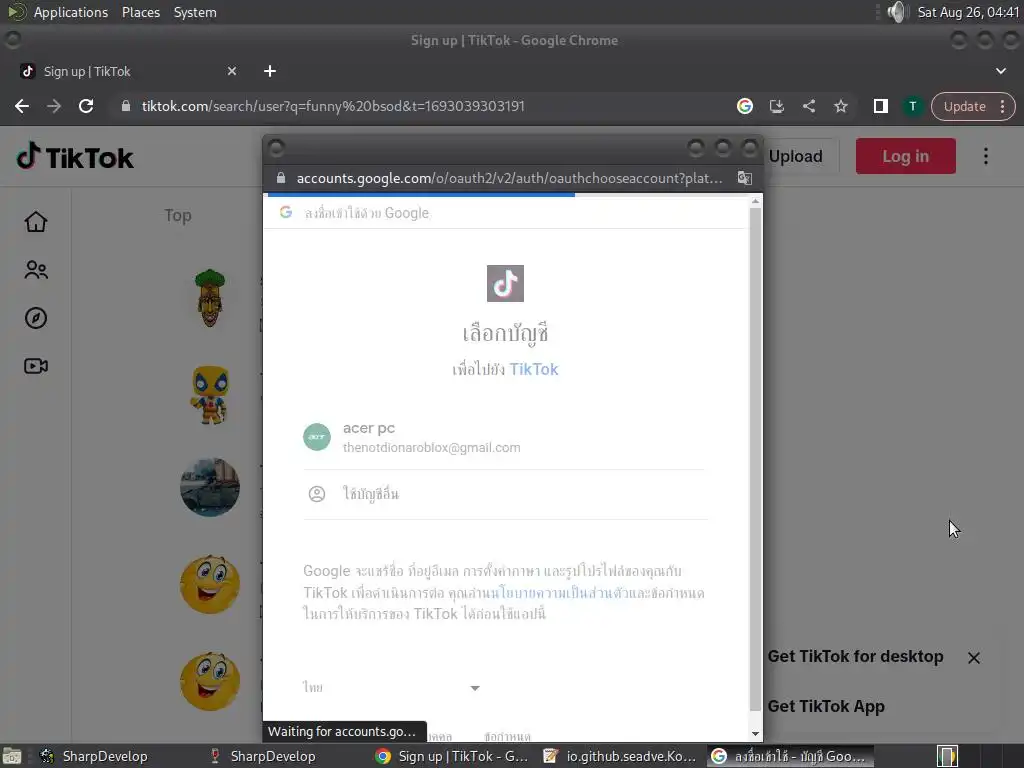1024x768 pixels.
Task: Click the Chrome forward arrow
Action: [54, 106]
